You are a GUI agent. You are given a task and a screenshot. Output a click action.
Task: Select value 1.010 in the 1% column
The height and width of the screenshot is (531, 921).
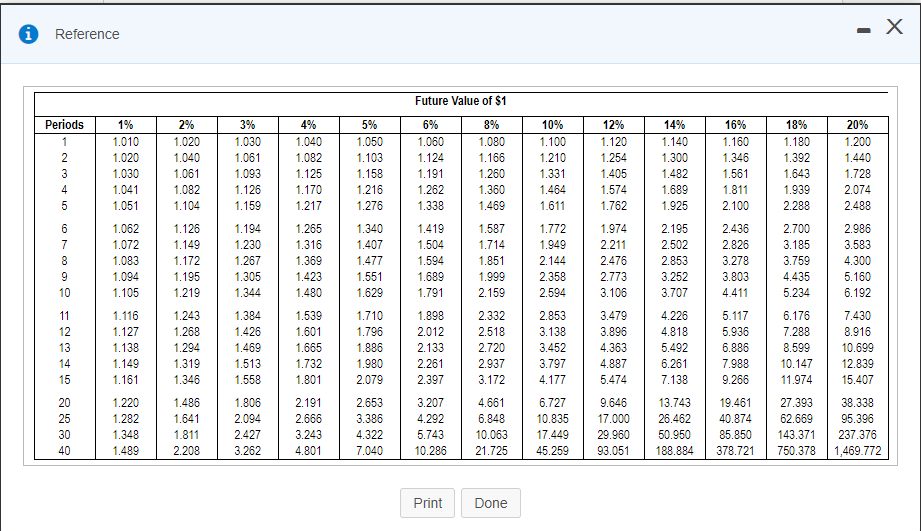click(125, 142)
